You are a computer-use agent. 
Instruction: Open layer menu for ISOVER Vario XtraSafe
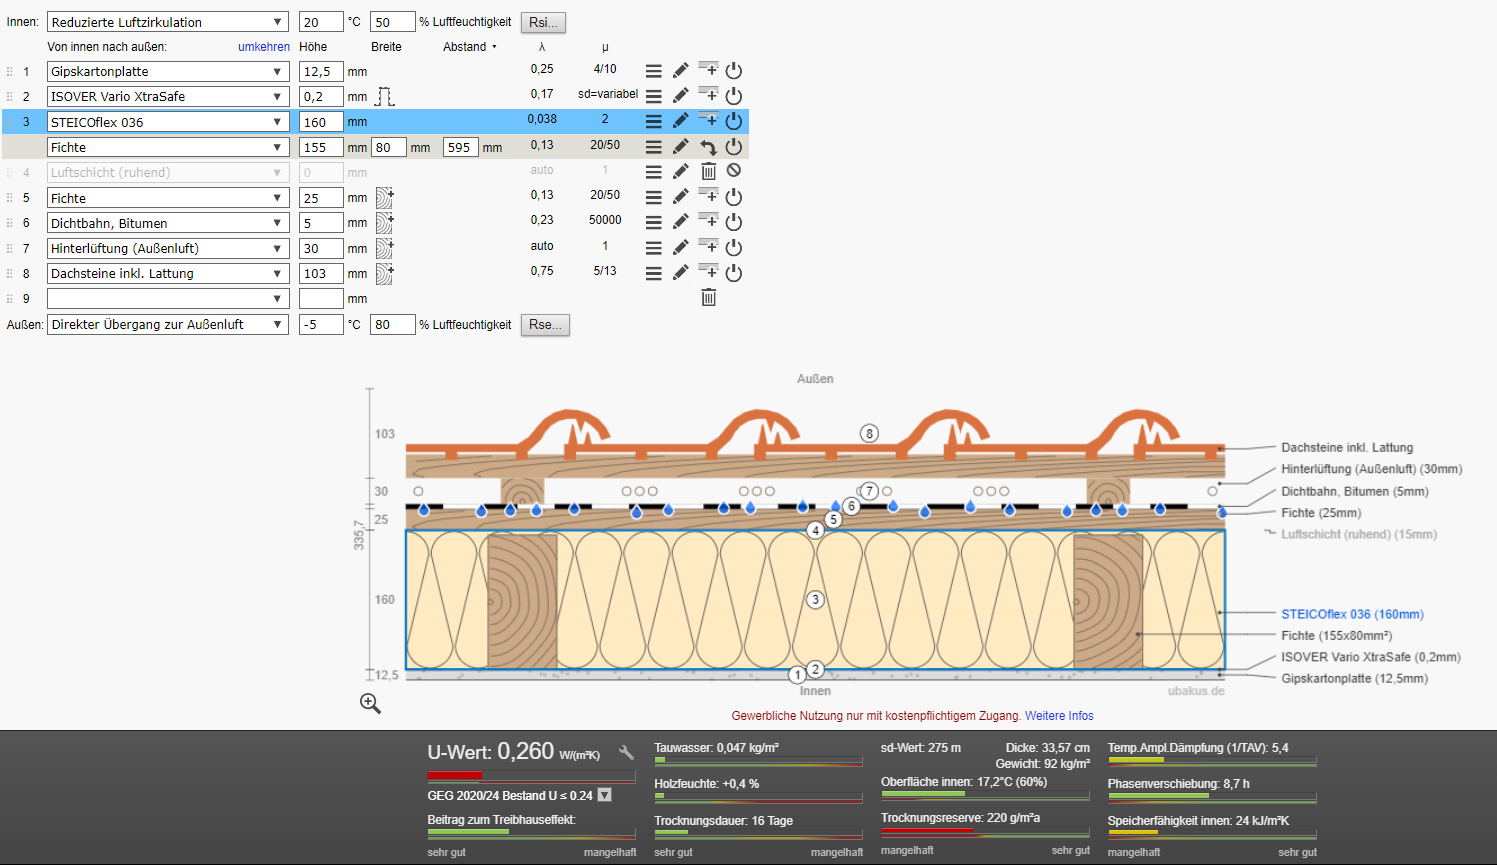tap(653, 96)
